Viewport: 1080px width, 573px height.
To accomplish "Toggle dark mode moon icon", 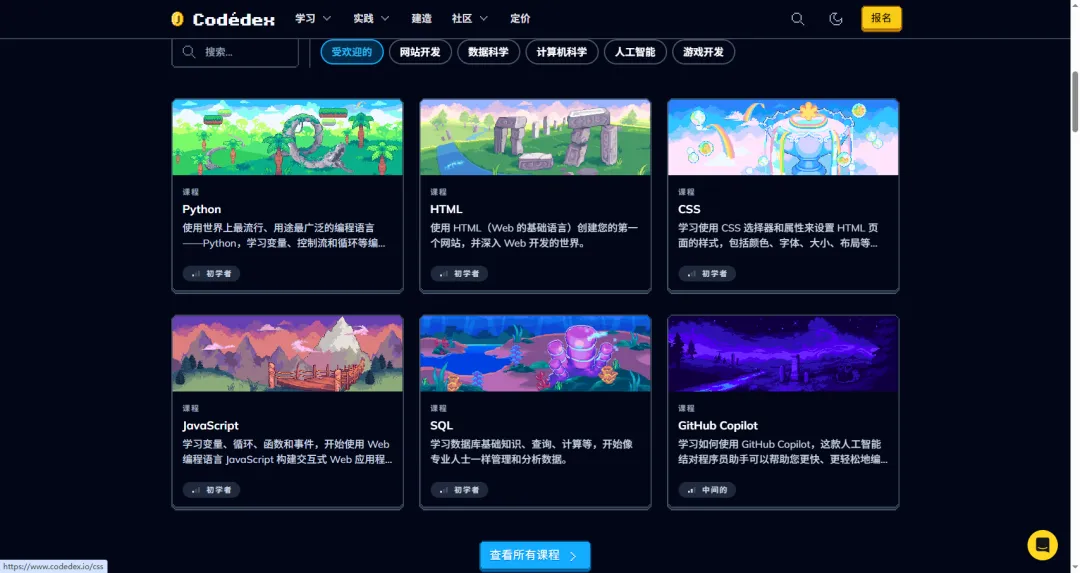I will click(x=835, y=19).
